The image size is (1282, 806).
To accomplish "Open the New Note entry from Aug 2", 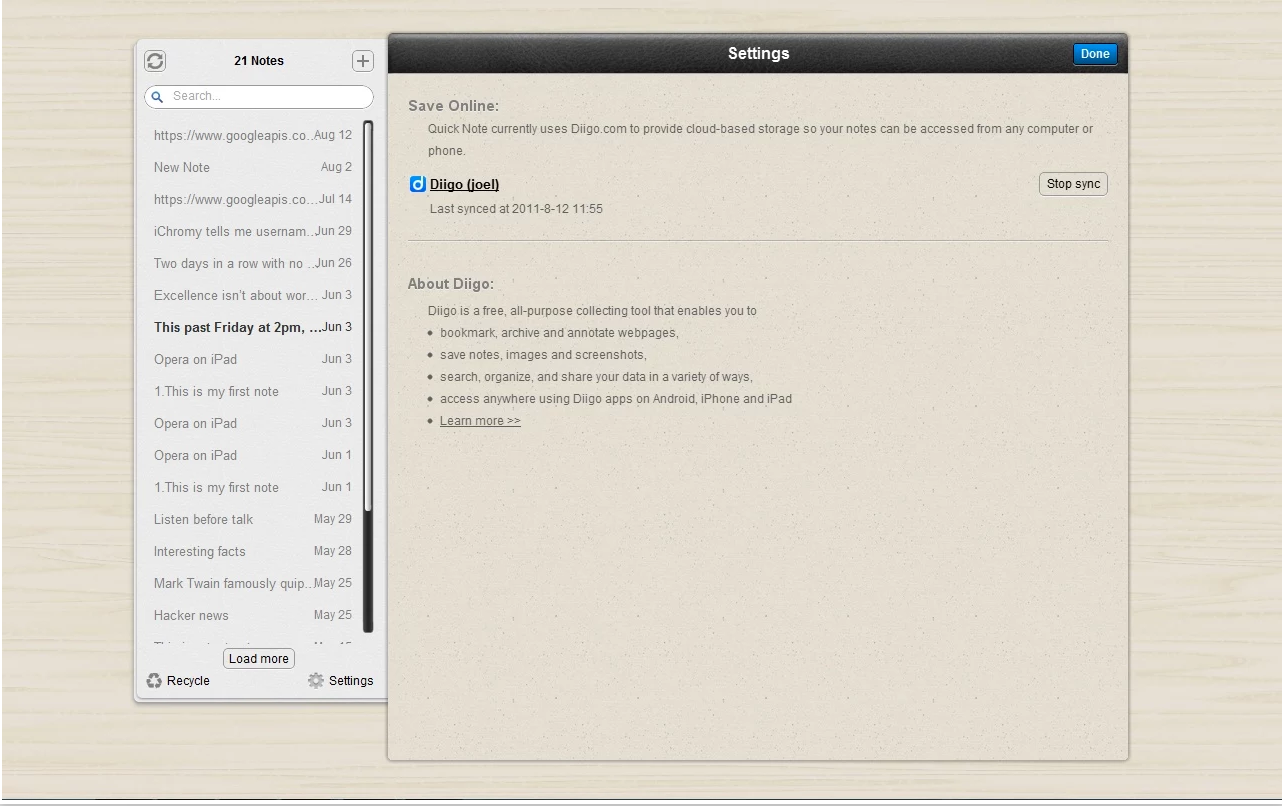I will click(253, 168).
